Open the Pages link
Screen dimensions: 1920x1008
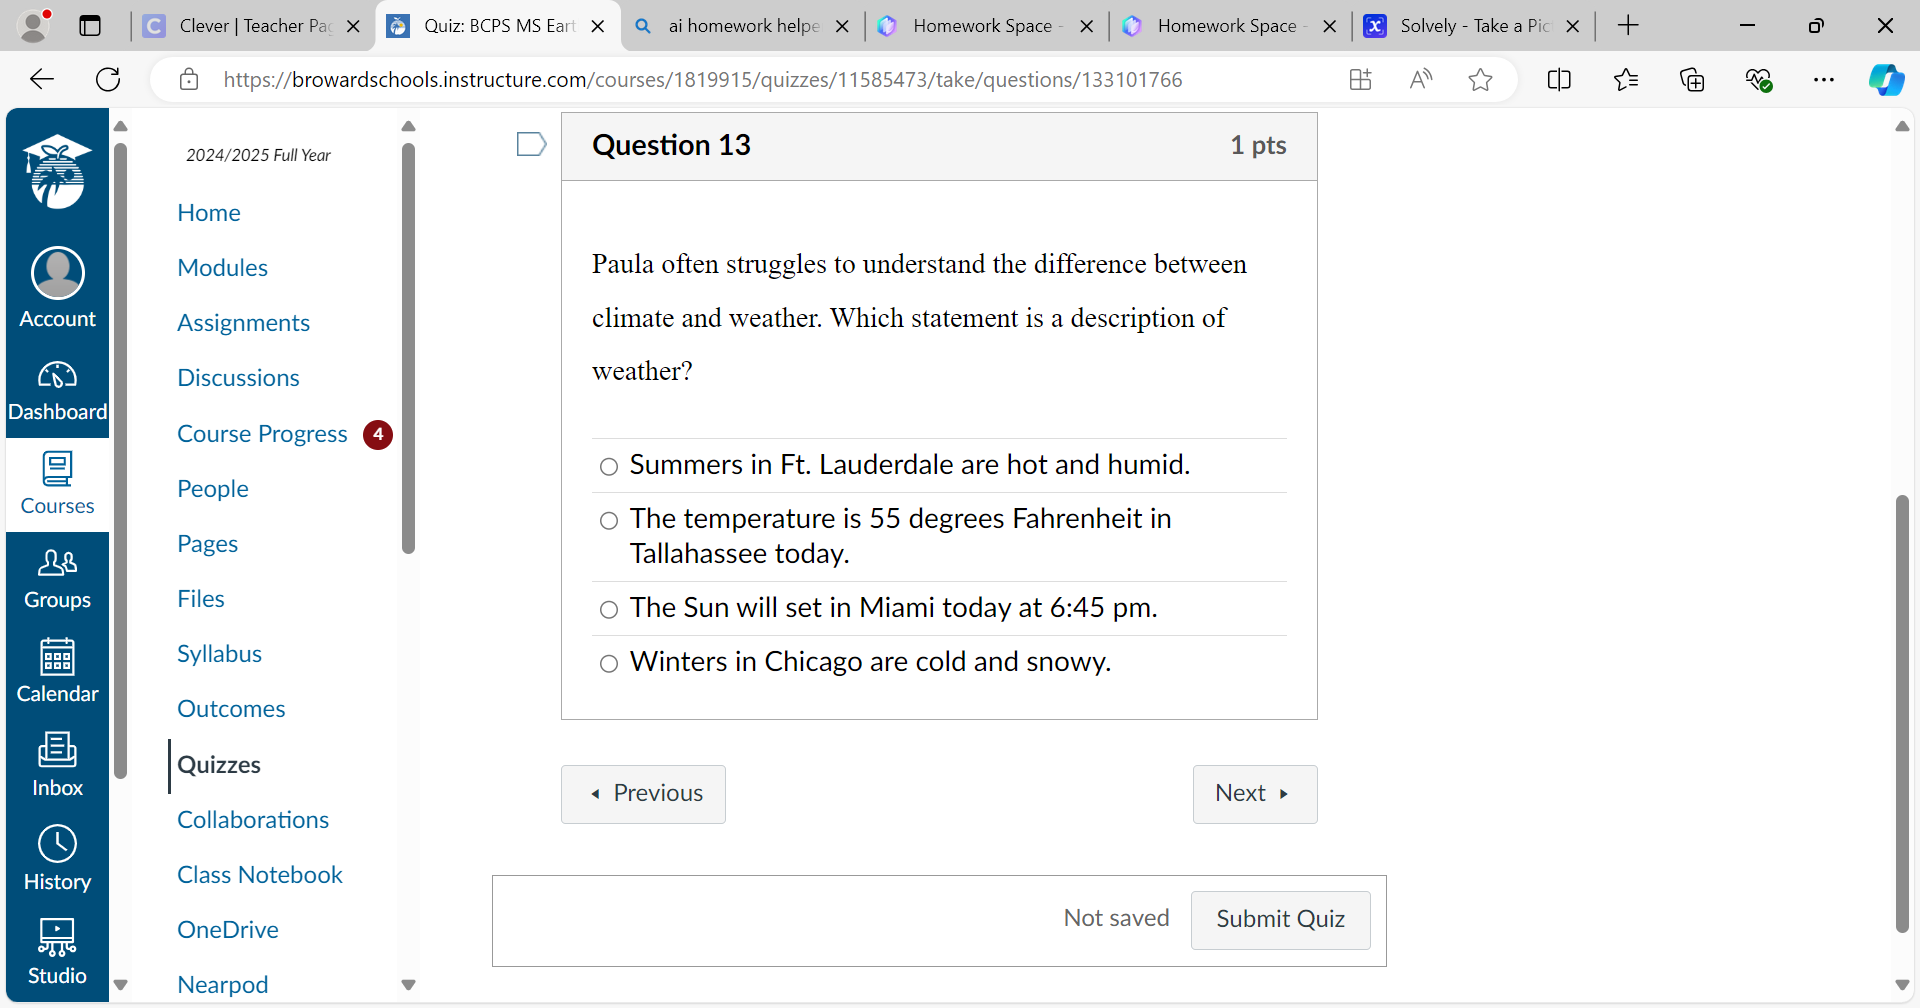[207, 544]
